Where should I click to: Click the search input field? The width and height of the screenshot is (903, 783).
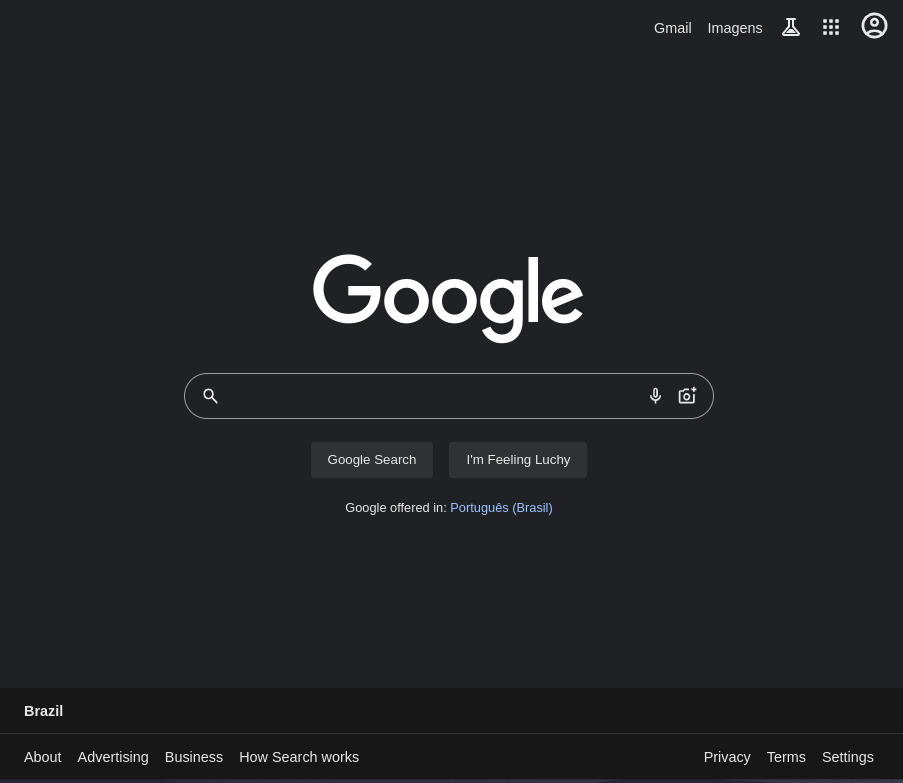430,396
